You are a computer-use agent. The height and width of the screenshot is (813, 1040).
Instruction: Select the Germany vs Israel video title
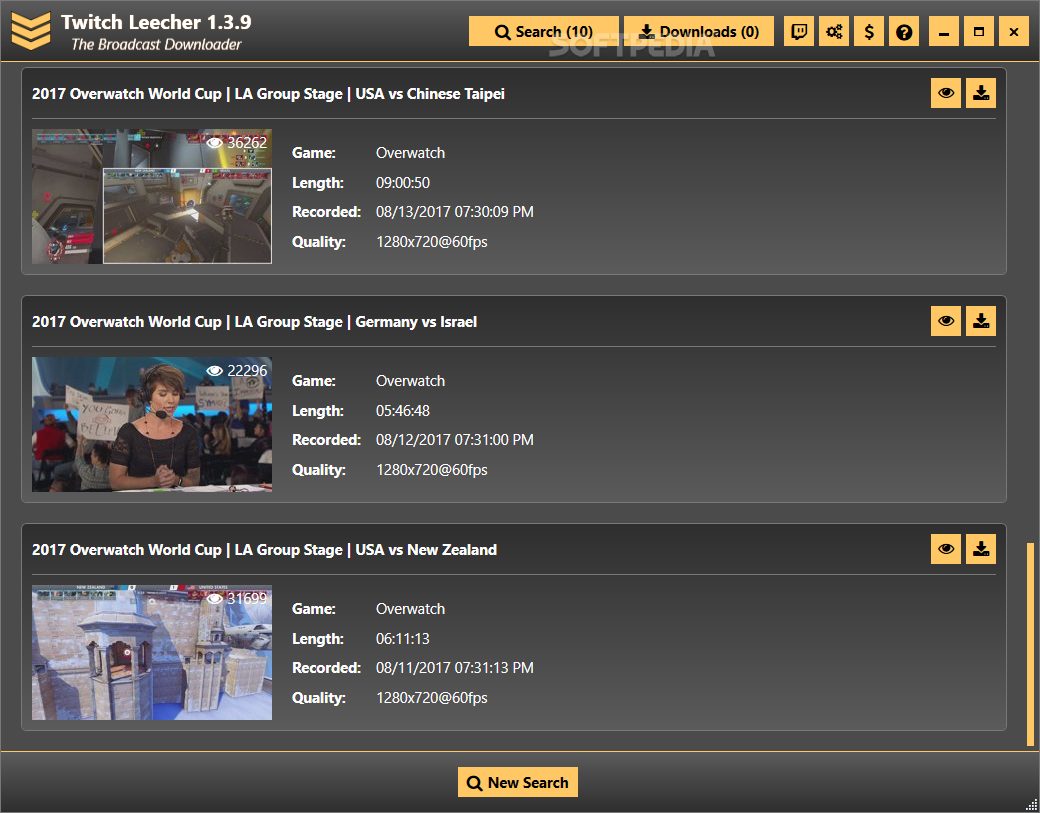[254, 322]
